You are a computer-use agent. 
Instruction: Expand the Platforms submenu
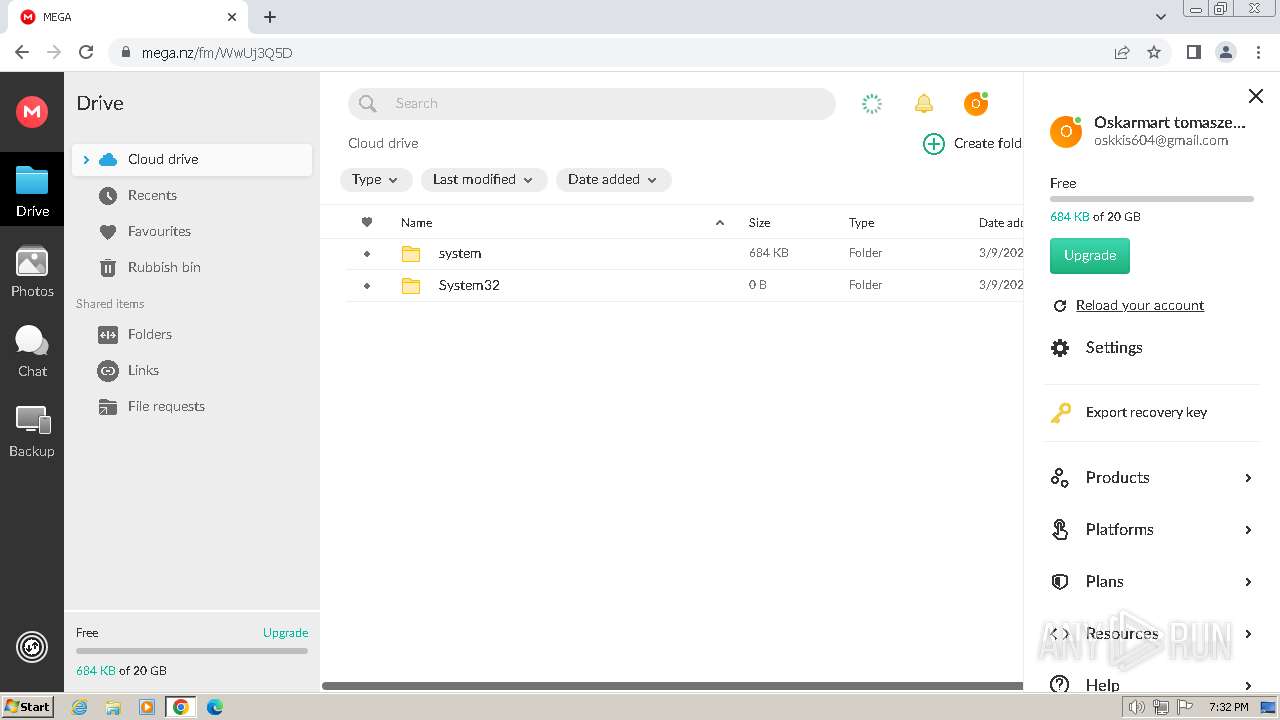[1248, 530]
